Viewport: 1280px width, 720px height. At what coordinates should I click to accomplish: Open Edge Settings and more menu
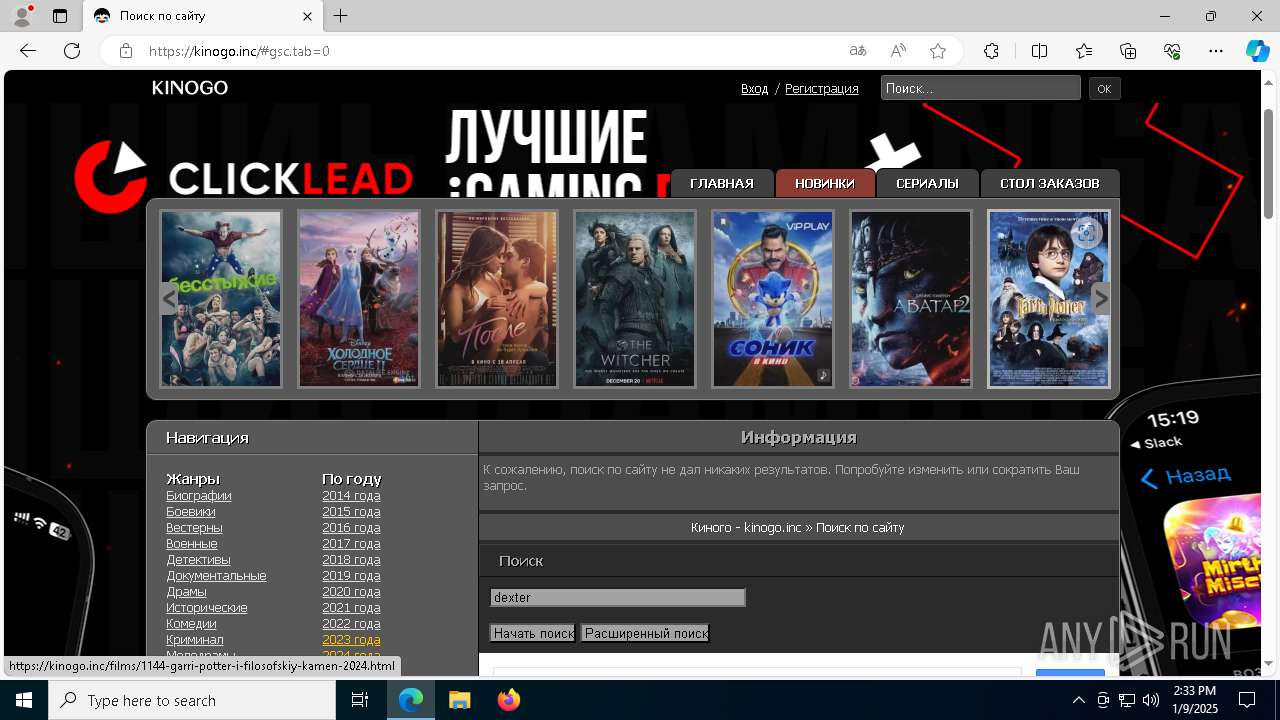click(x=1216, y=51)
